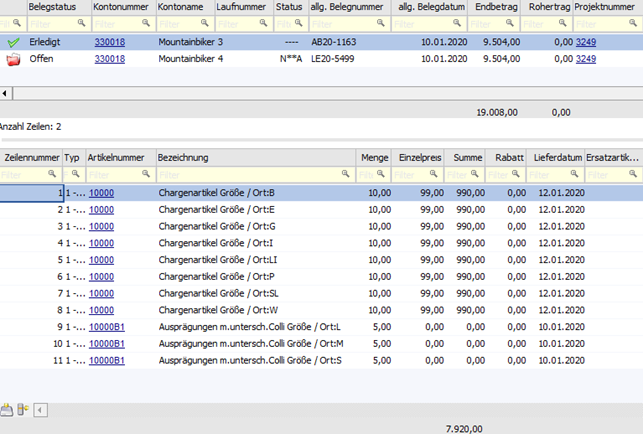The height and width of the screenshot is (434, 643).
Task: Open project link 3249 in the Offen row
Action: [584, 60]
